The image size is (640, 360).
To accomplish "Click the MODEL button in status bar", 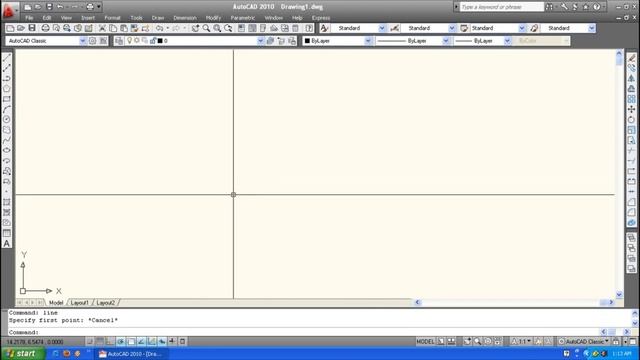I will pos(425,341).
